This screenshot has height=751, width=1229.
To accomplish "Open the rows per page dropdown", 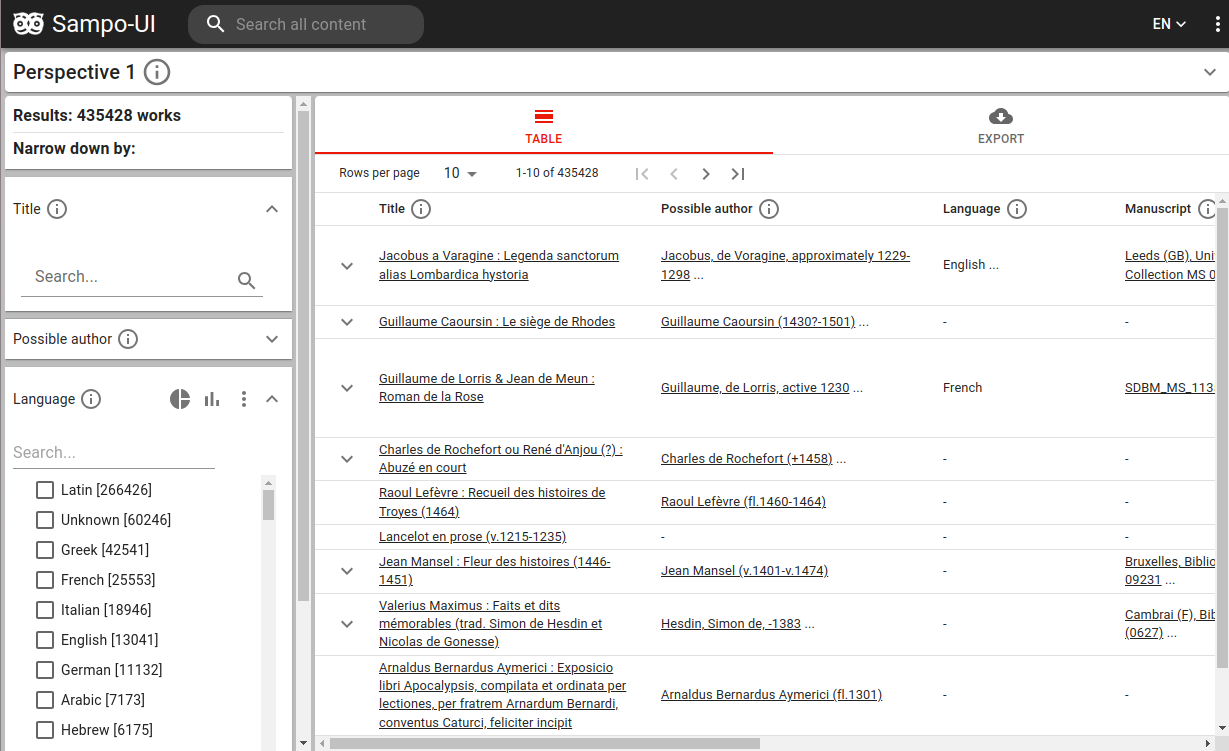I will point(461,173).
